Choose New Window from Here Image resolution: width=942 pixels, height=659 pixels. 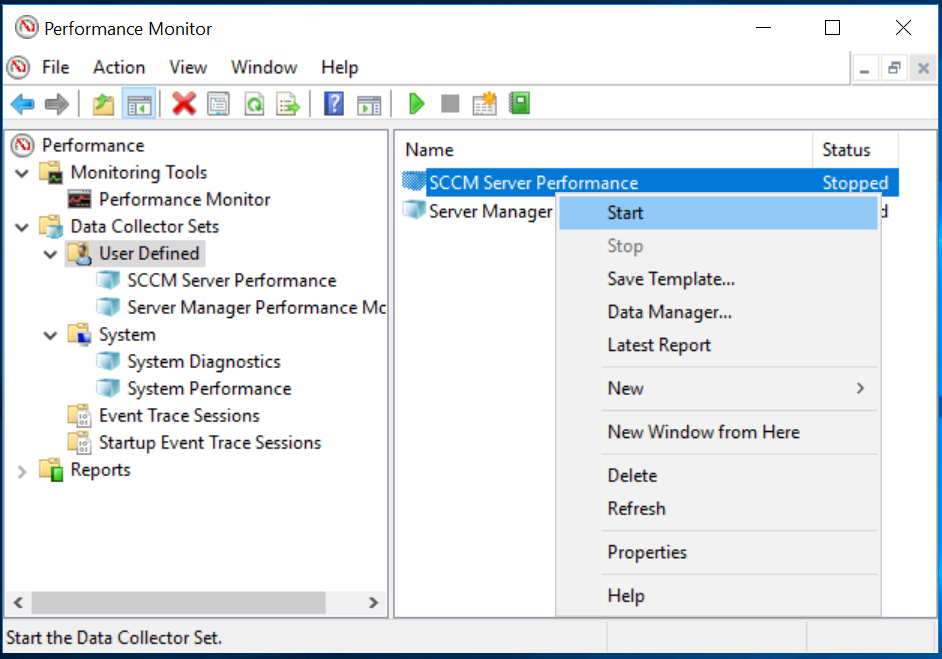point(719,432)
